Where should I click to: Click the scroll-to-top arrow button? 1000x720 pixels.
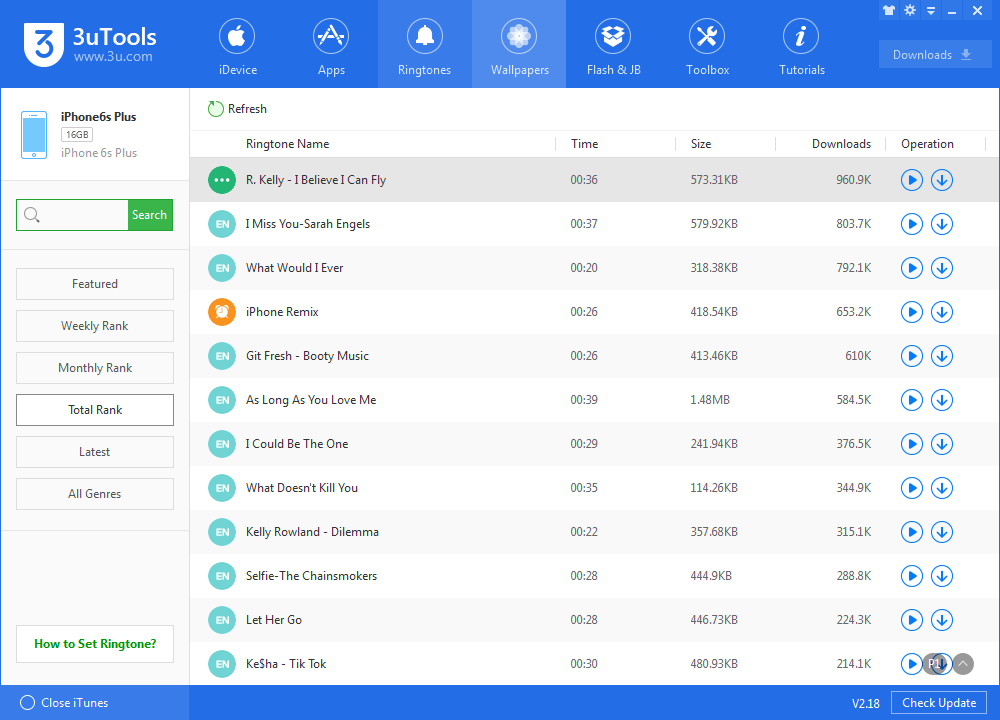pos(964,665)
